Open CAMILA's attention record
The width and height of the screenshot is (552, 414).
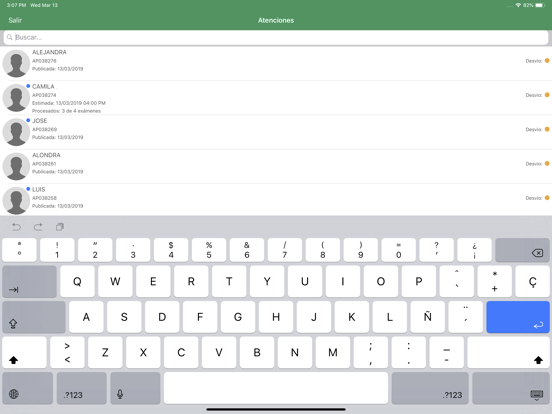coord(276,98)
